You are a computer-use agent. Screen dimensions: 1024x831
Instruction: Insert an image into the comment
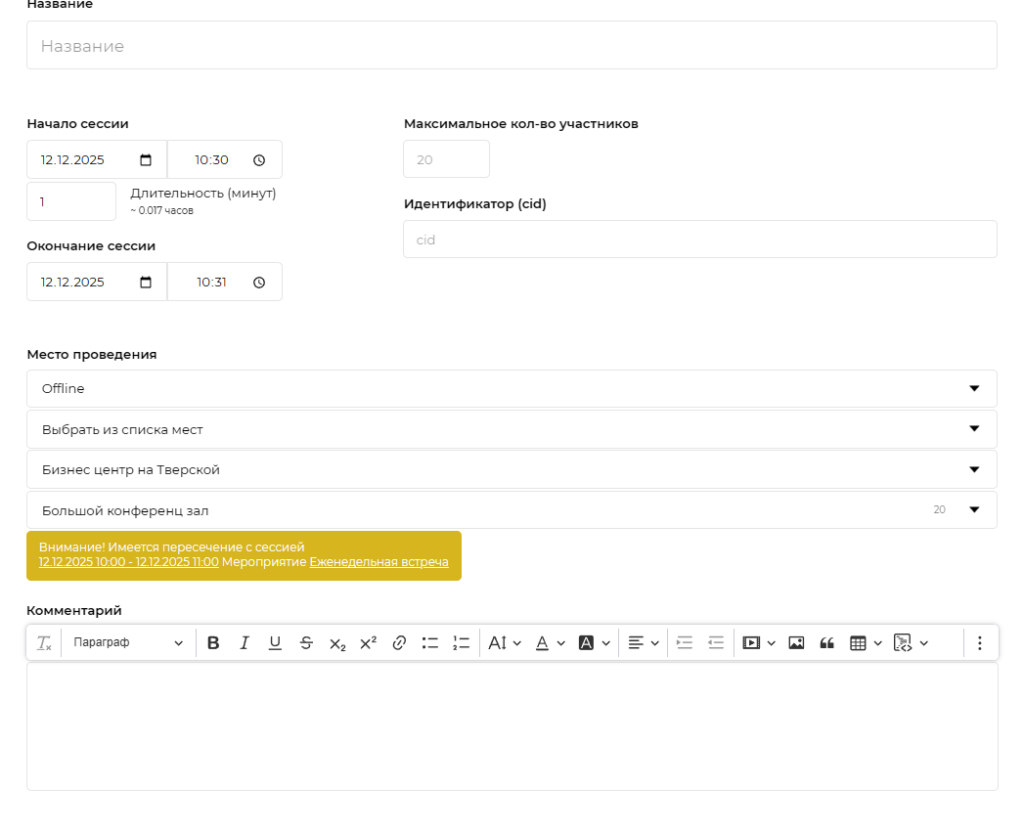796,643
